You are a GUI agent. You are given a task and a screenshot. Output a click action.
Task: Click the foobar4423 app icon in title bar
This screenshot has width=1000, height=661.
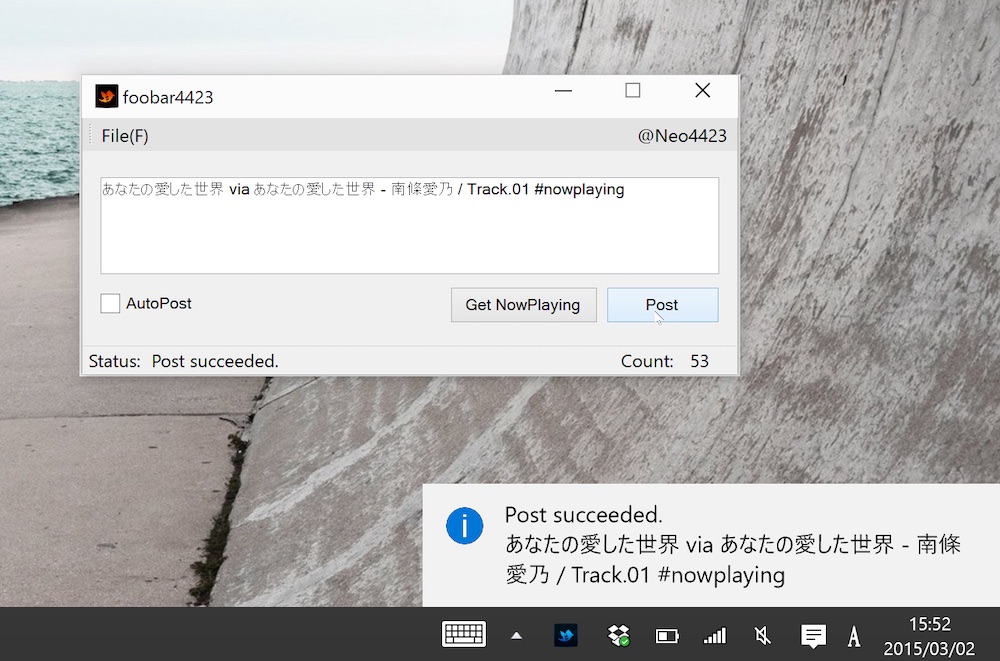(106, 96)
